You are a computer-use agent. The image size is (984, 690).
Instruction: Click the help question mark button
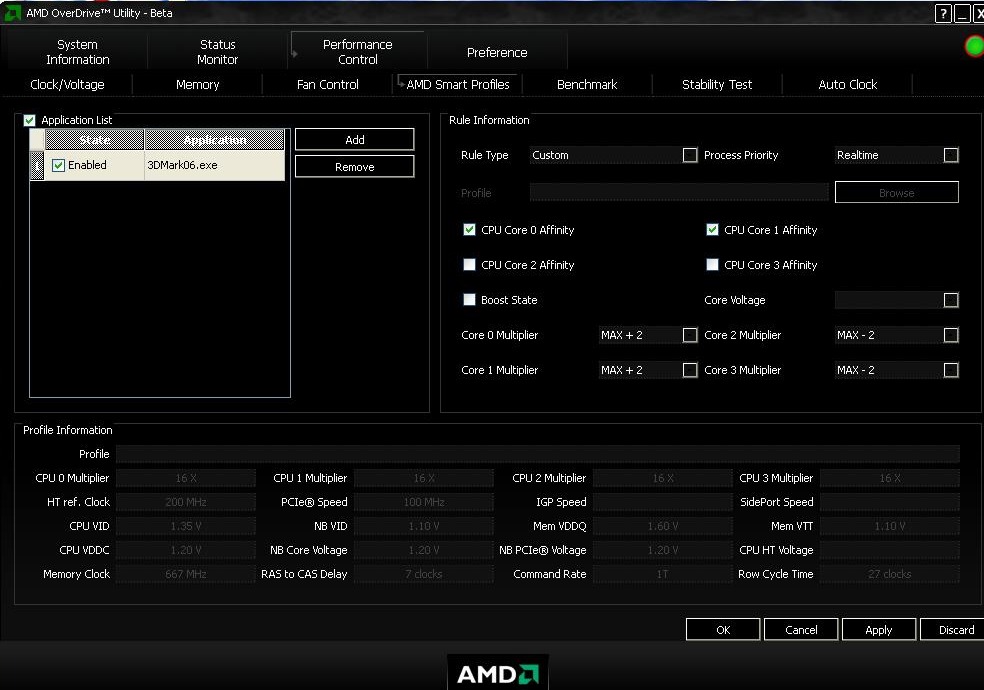coord(943,13)
